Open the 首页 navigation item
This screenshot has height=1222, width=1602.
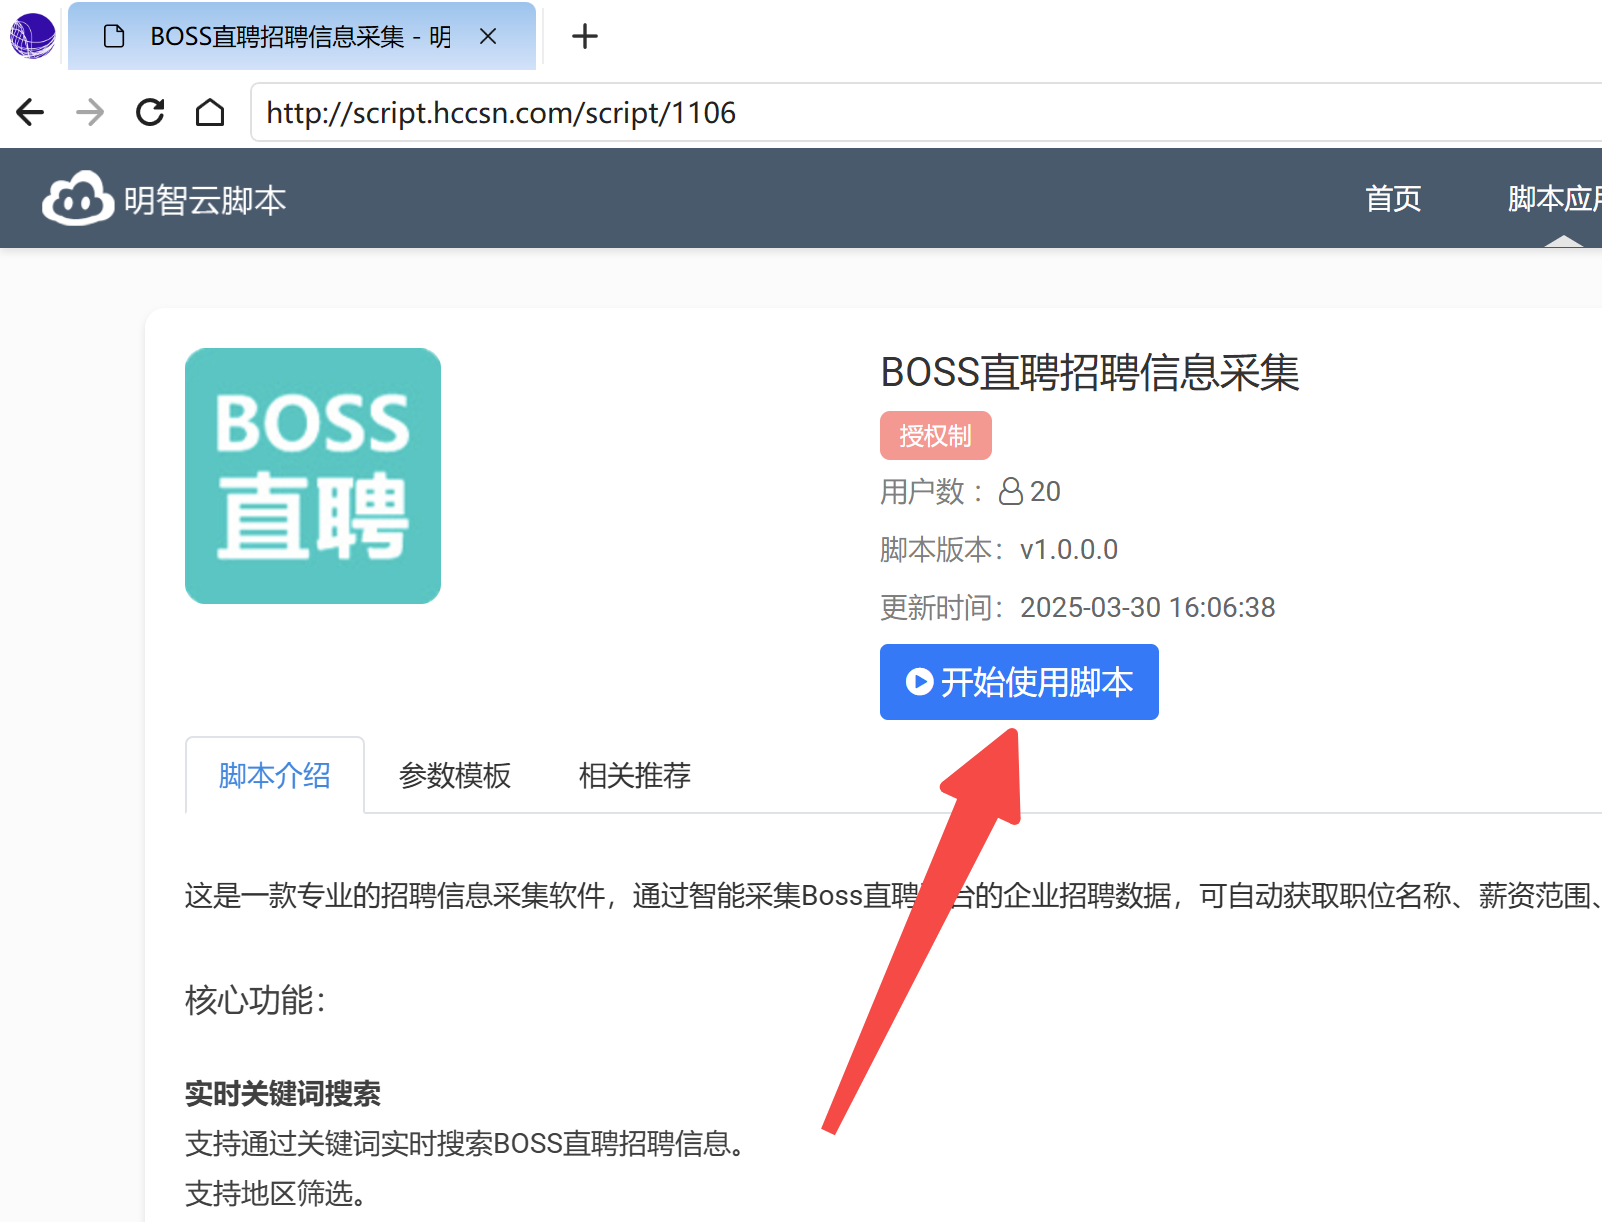[1393, 198]
